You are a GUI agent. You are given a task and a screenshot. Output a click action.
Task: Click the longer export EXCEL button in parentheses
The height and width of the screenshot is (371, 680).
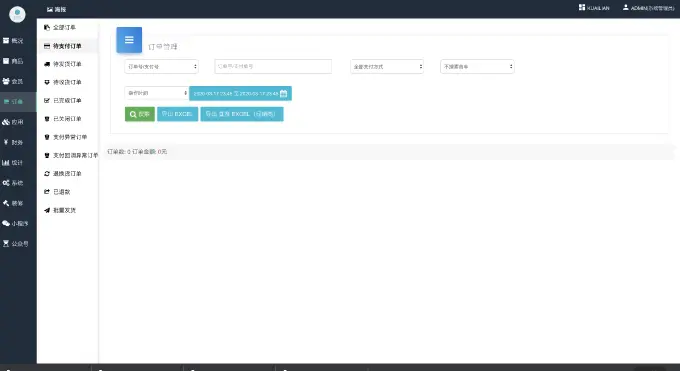[x=242, y=114]
